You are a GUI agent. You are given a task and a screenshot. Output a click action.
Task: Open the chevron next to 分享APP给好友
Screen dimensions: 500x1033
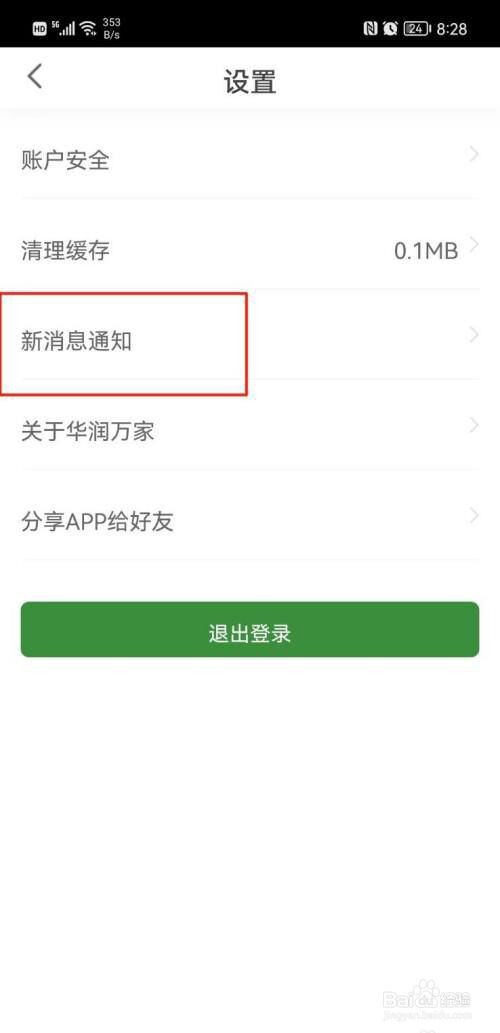pyautogui.click(x=474, y=516)
